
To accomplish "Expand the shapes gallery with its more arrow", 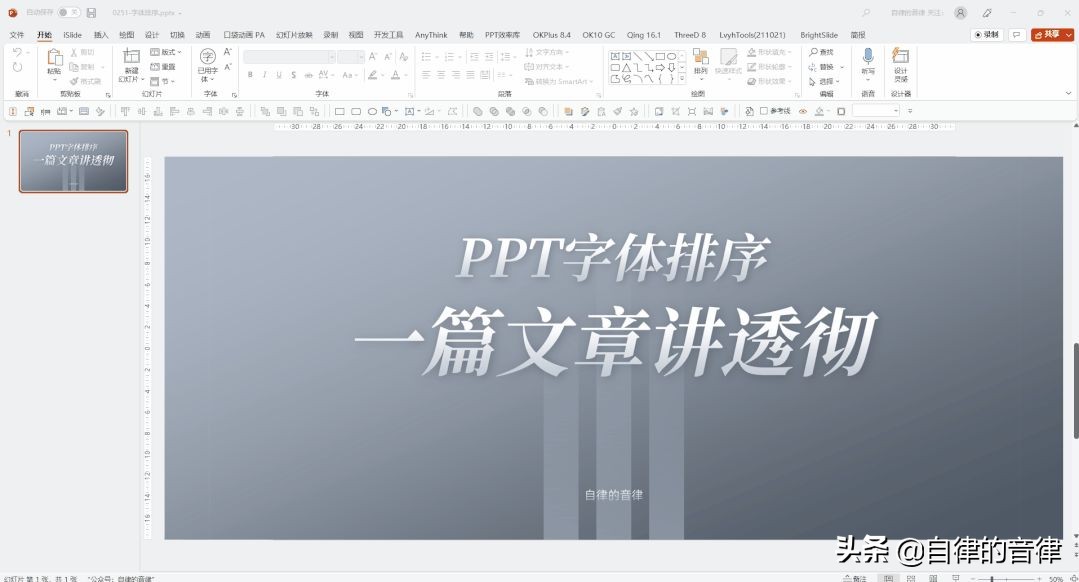I will [680, 76].
